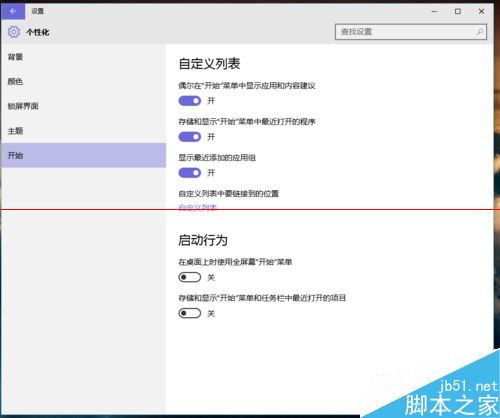Click the search magnifier icon
The width and height of the screenshot is (500, 418).
pos(480,32)
